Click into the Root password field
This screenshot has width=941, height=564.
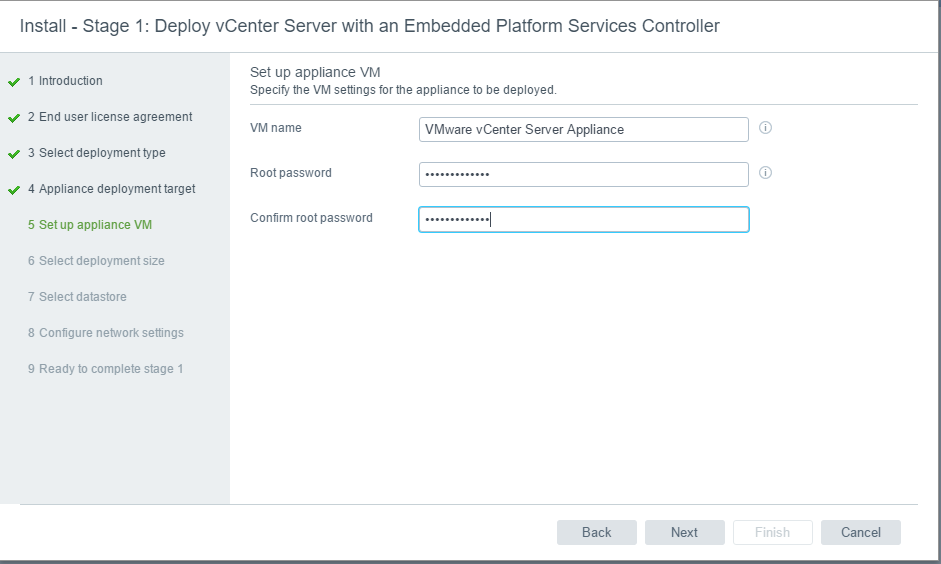point(584,175)
